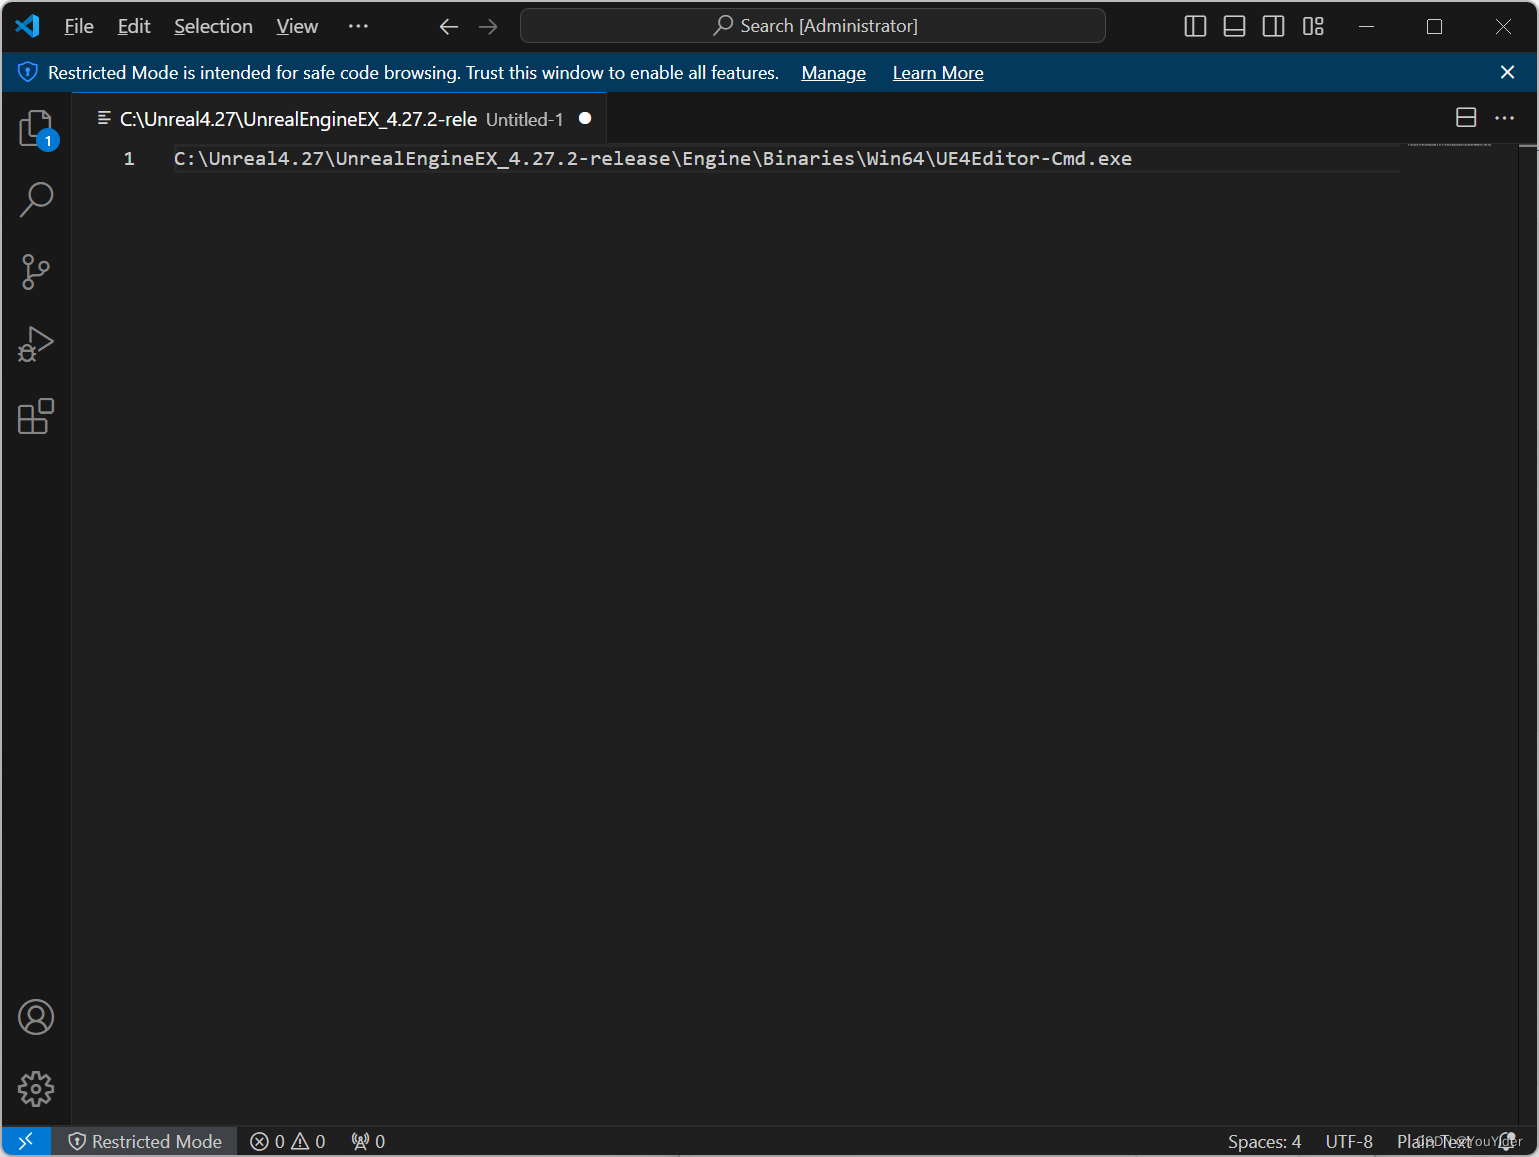This screenshot has height=1157, width=1539.
Task: Toggle the Primary Side Bar control
Action: tap(1195, 26)
